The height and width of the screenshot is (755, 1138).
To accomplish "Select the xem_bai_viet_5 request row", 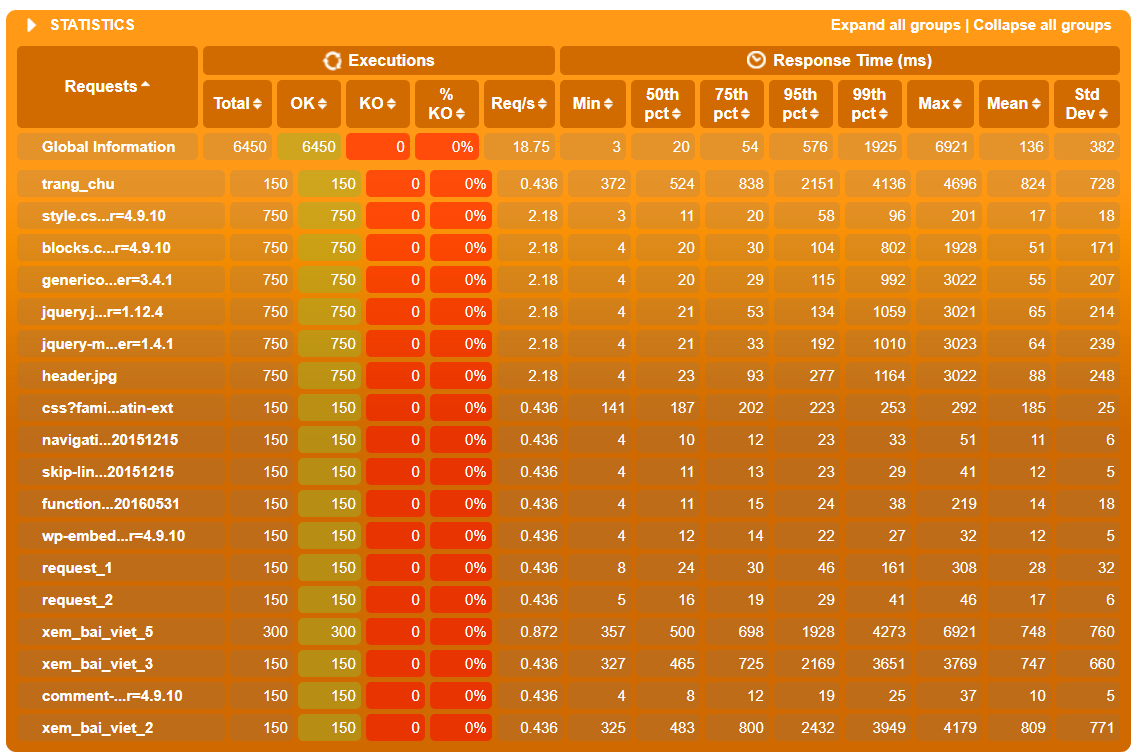I will click(568, 632).
